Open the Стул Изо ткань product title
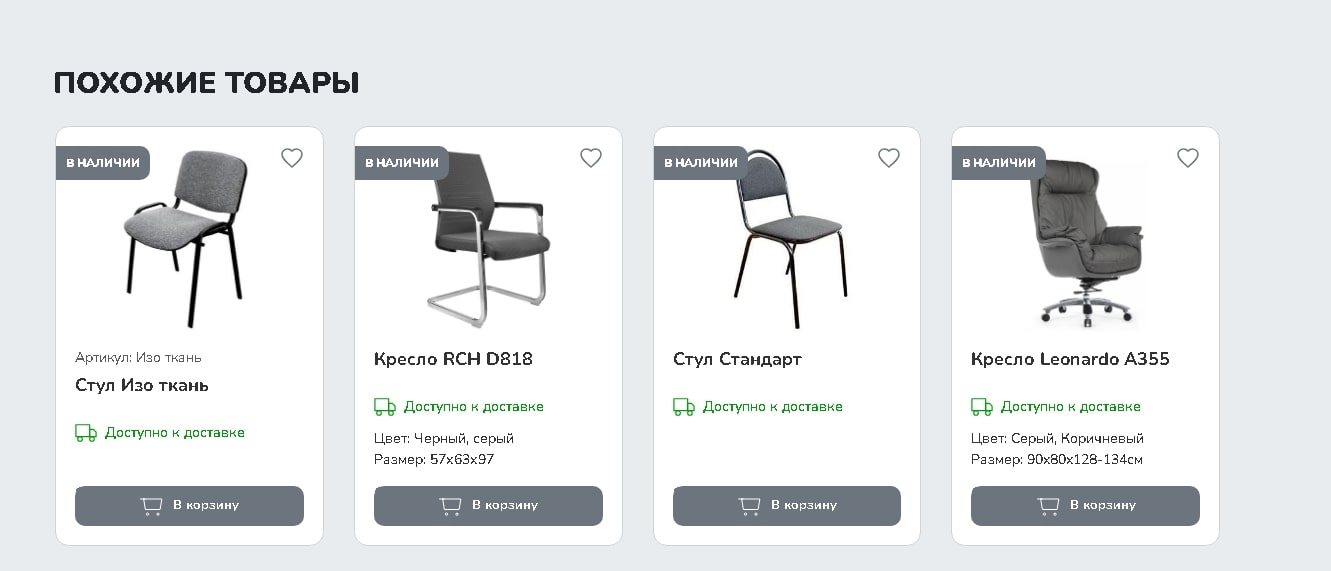1331x571 pixels. click(x=142, y=385)
